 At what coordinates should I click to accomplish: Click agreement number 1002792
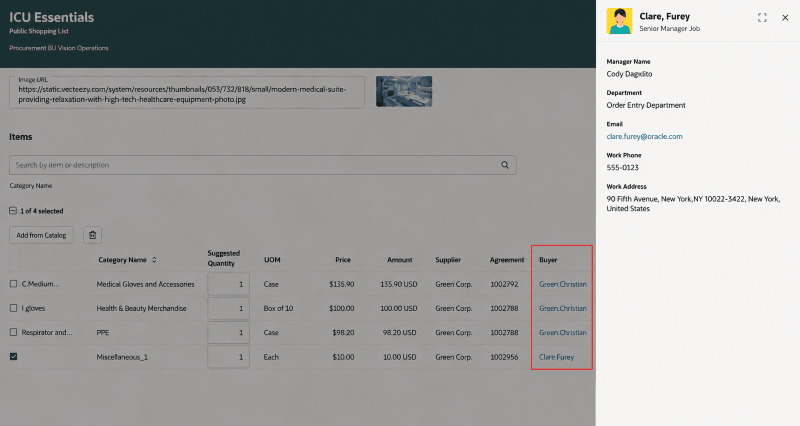504,284
